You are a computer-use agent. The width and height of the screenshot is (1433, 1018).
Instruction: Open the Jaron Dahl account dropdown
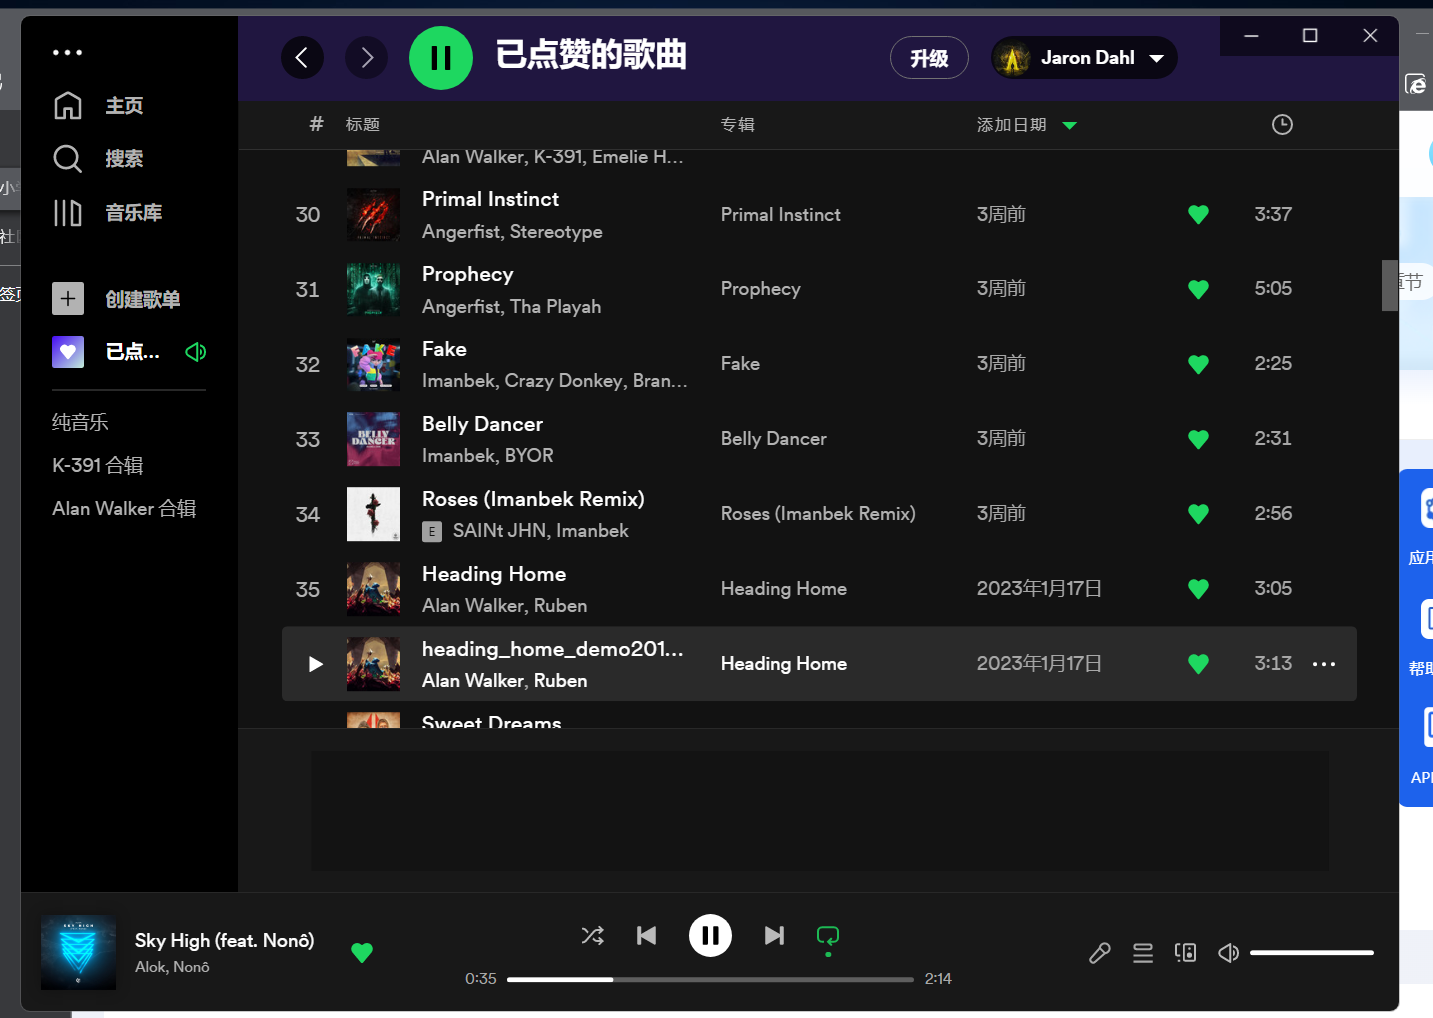pos(1084,57)
